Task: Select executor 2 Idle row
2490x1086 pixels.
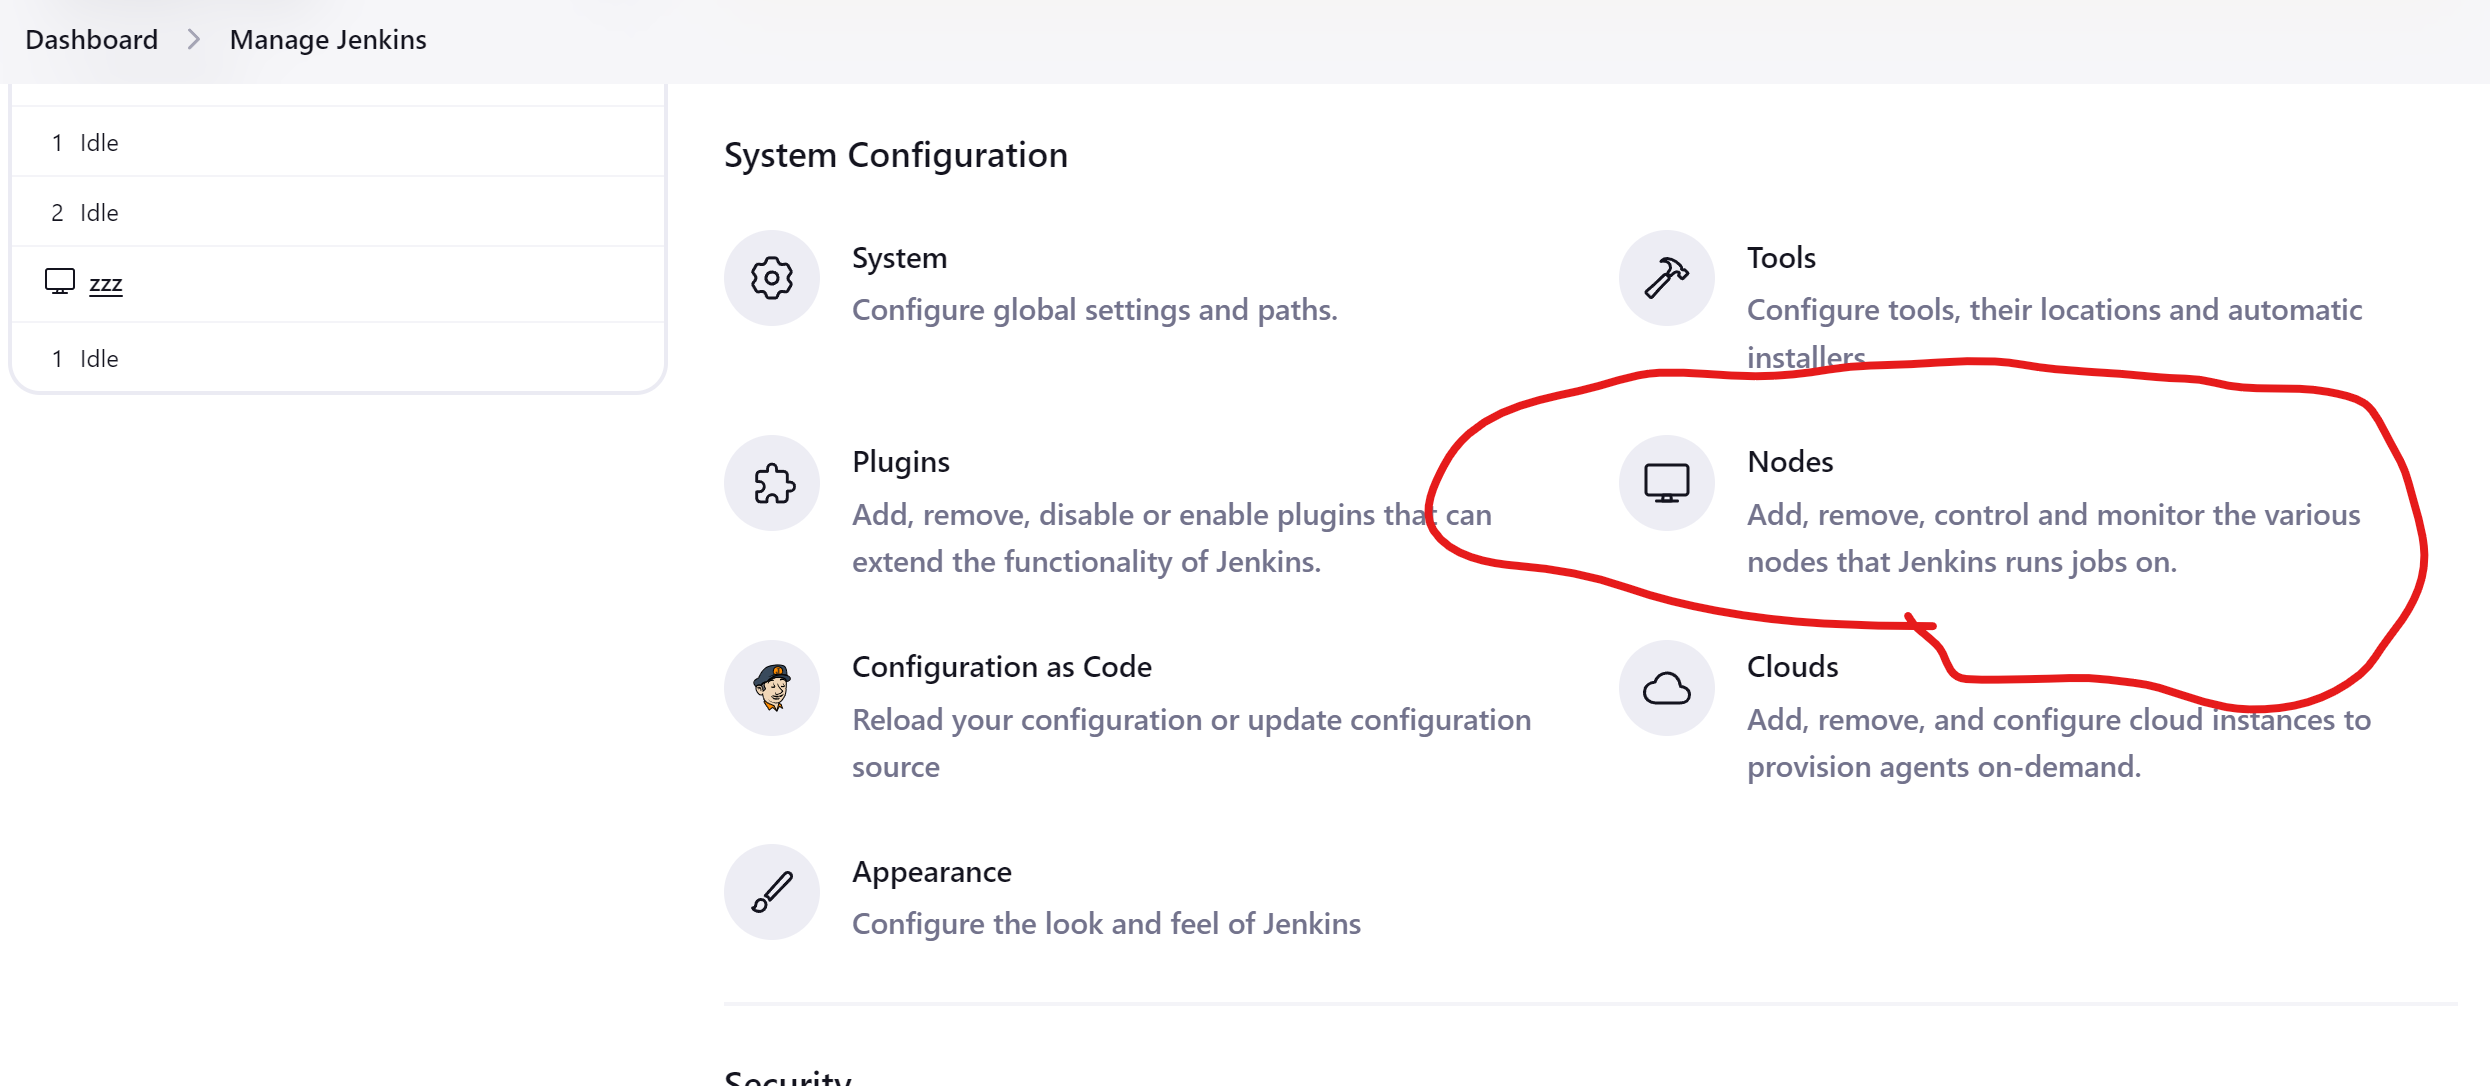Action: point(338,212)
